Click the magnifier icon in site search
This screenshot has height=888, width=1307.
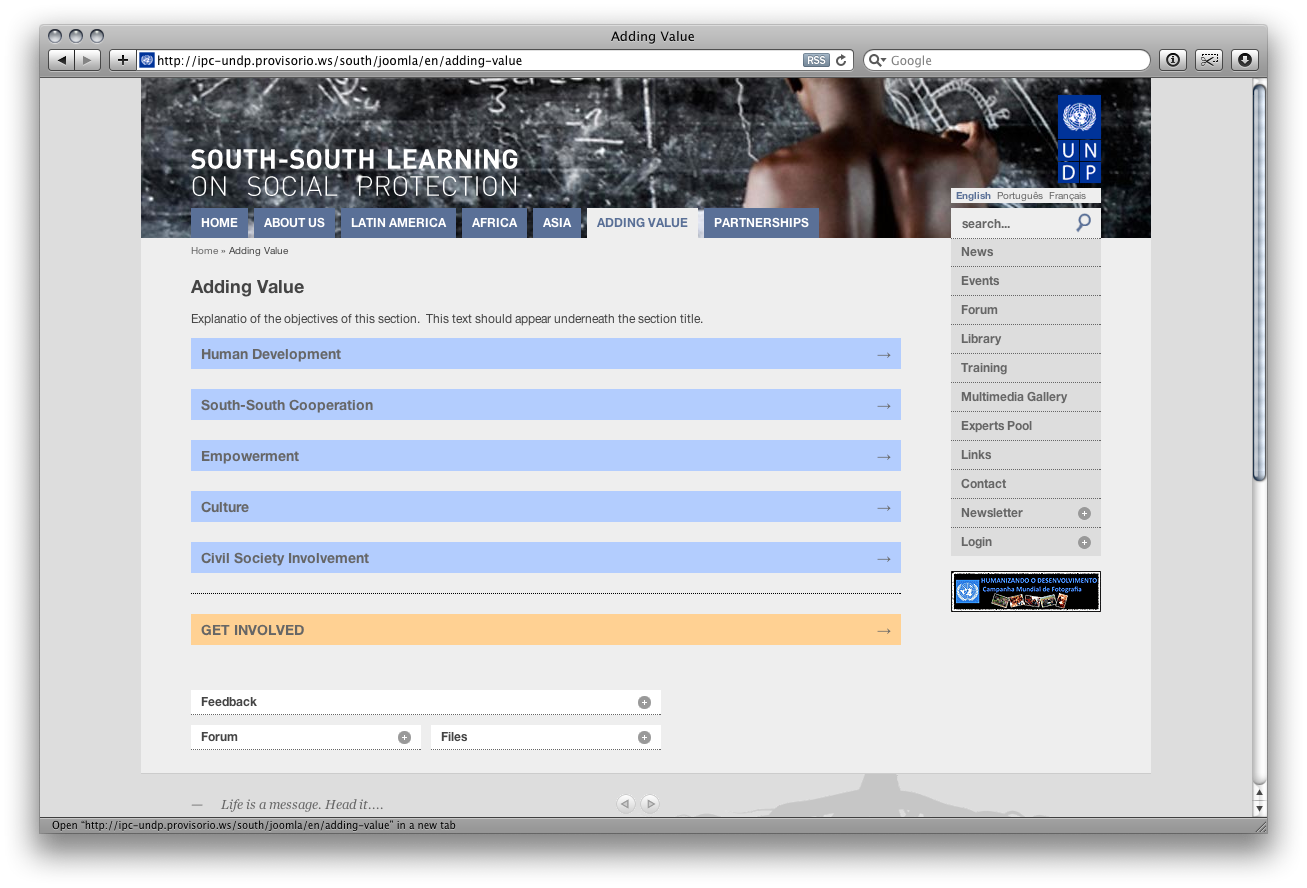[x=1083, y=223]
